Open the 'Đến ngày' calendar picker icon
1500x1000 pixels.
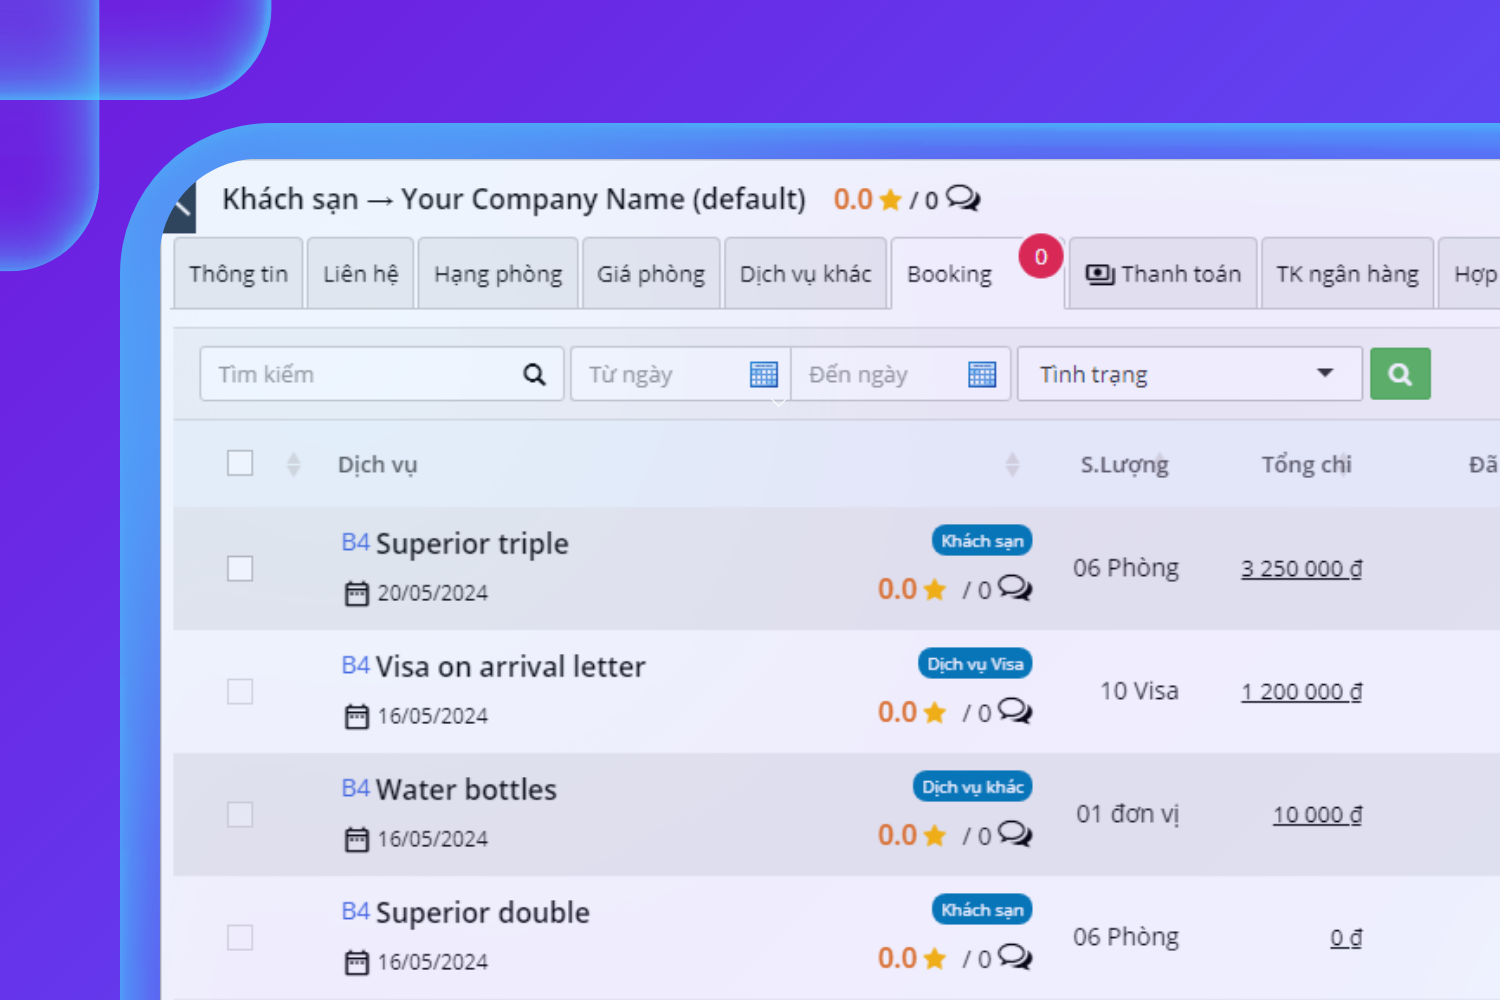pos(982,374)
